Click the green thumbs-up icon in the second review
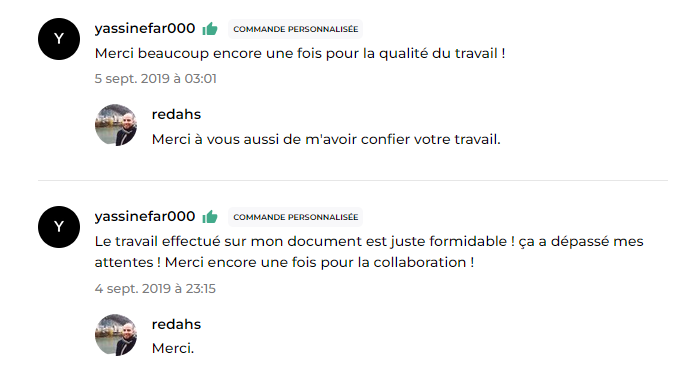The width and height of the screenshot is (678, 374). (210, 217)
